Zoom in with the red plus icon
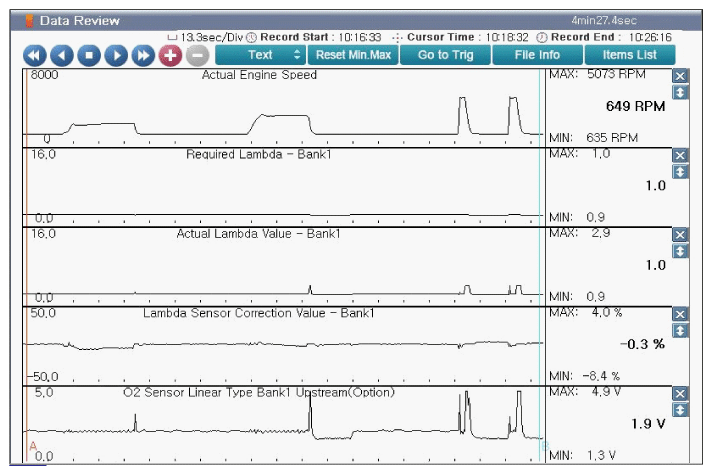Screen dimensions: 712x475 [x=170, y=56]
